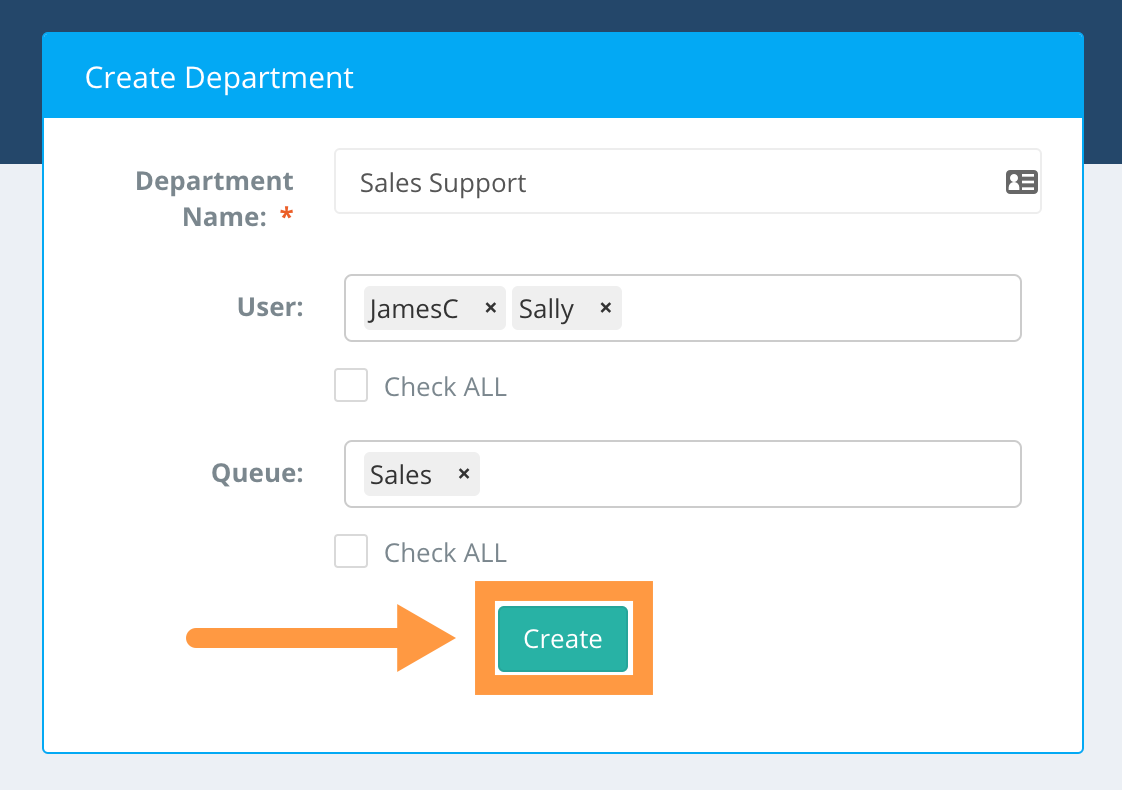Click the Create Department title bar
Screen dimensions: 1122x790
coord(220,77)
